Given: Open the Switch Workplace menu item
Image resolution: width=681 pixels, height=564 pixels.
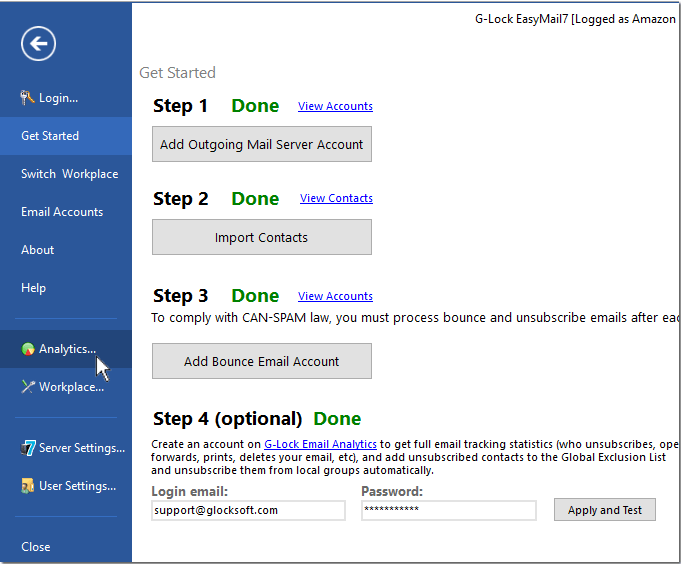Looking at the screenshot, I should click(x=66, y=174).
